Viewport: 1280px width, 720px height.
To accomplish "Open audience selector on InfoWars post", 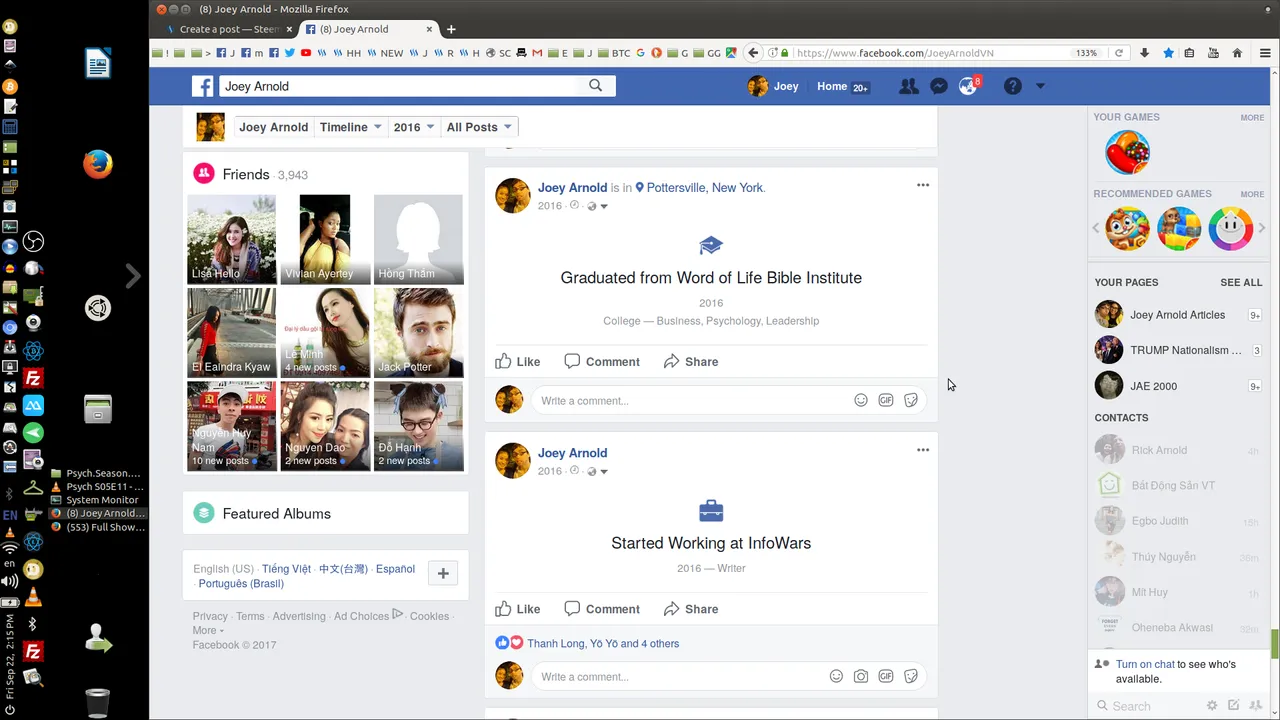I will point(597,471).
